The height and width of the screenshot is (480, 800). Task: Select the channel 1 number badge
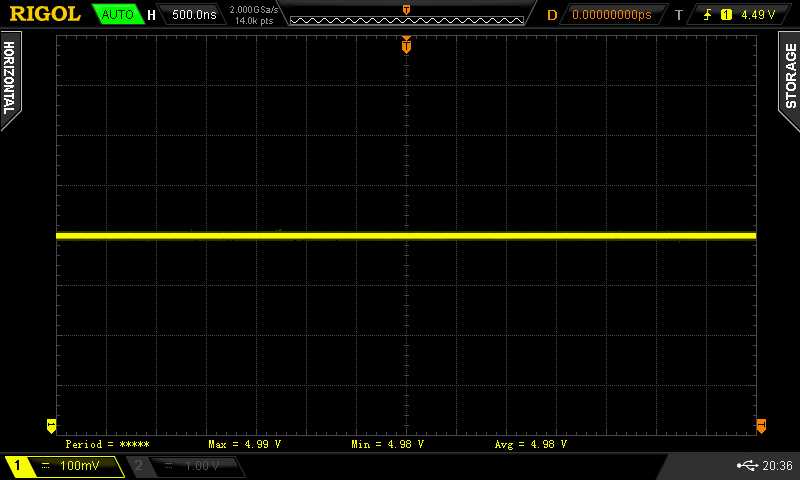pyautogui.click(x=17, y=466)
